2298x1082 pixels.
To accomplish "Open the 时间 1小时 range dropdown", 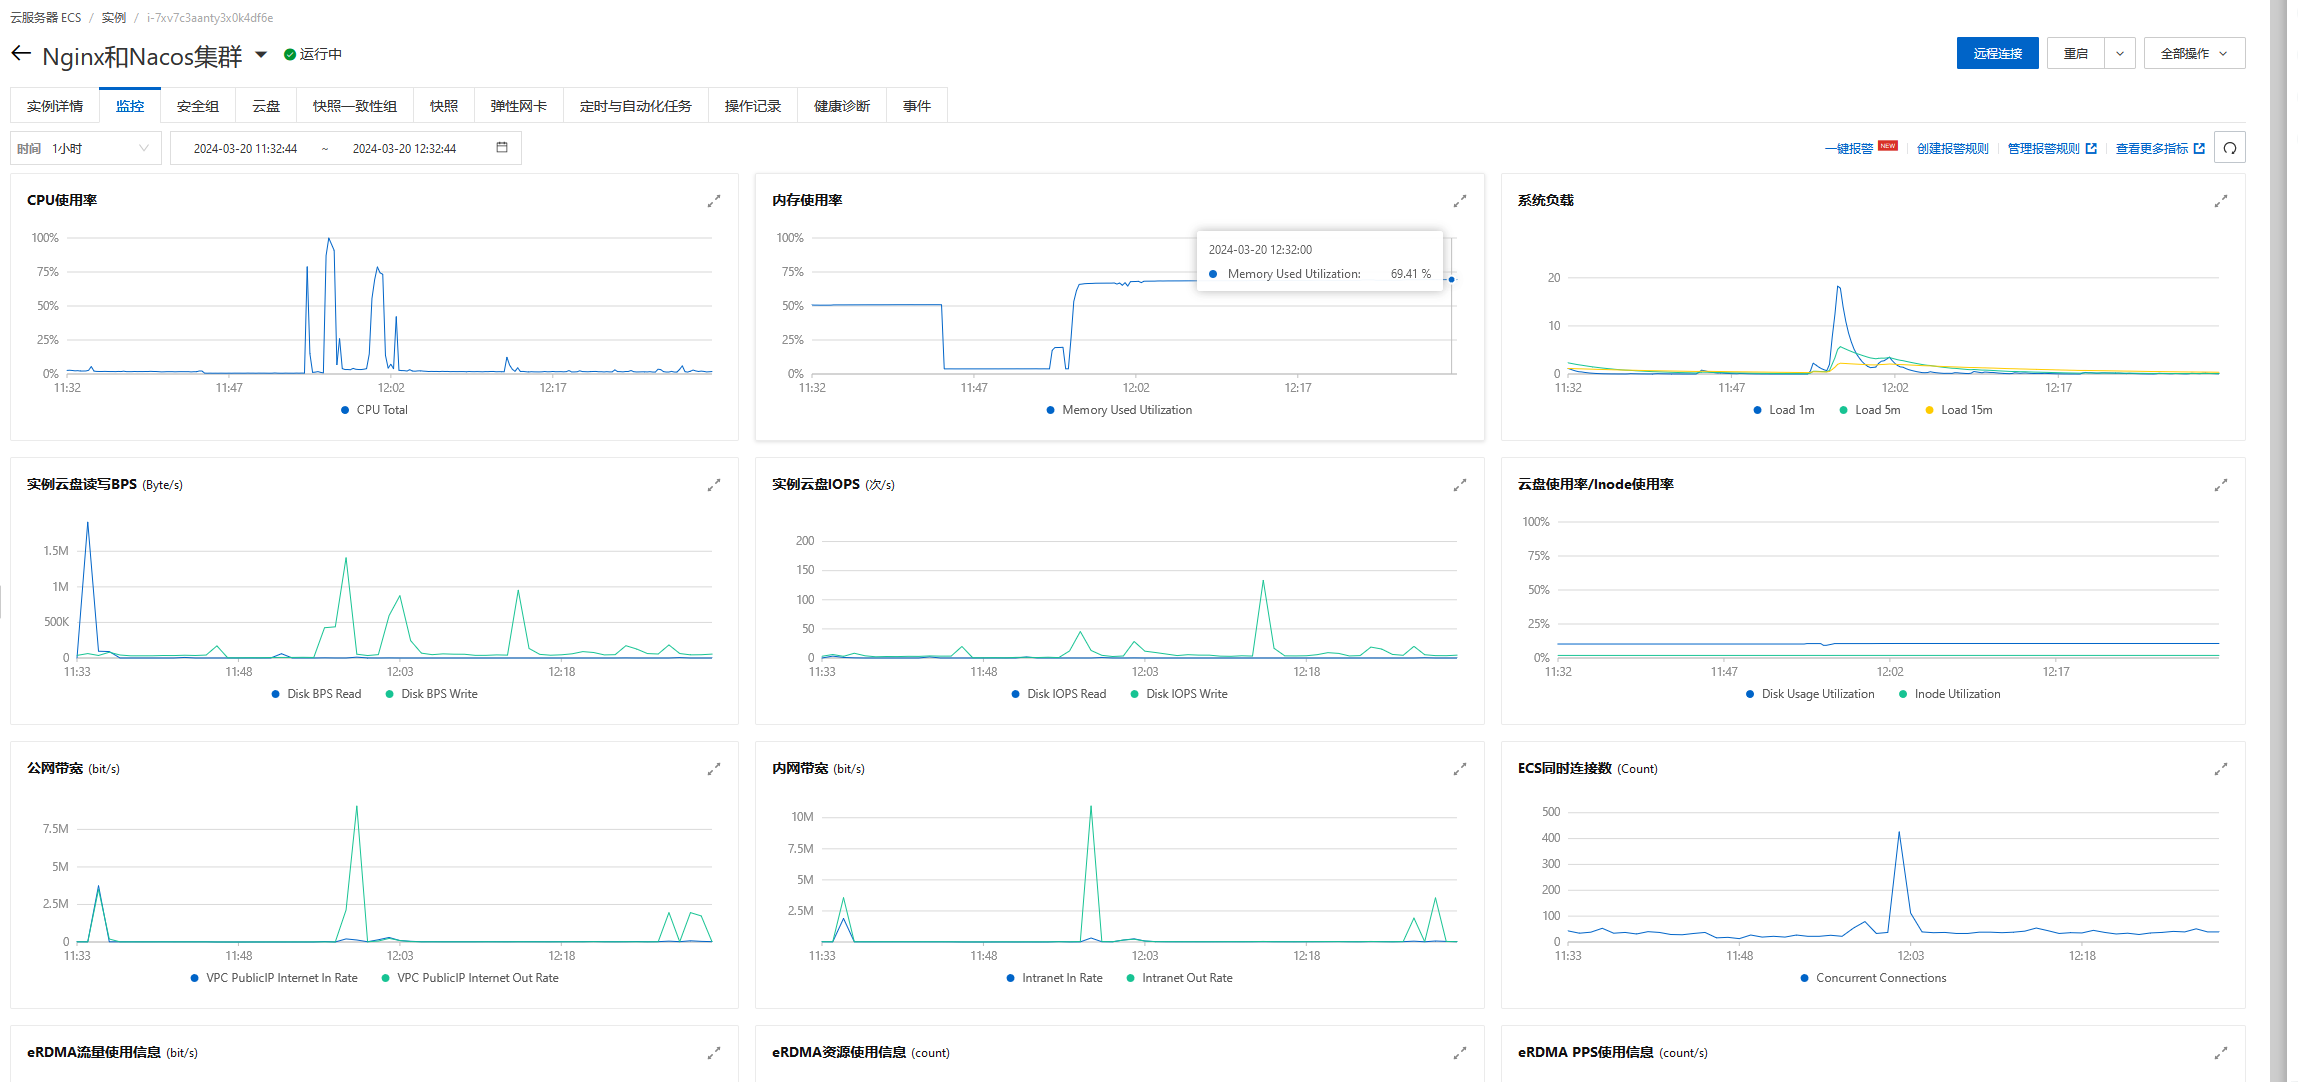I will (x=86, y=148).
